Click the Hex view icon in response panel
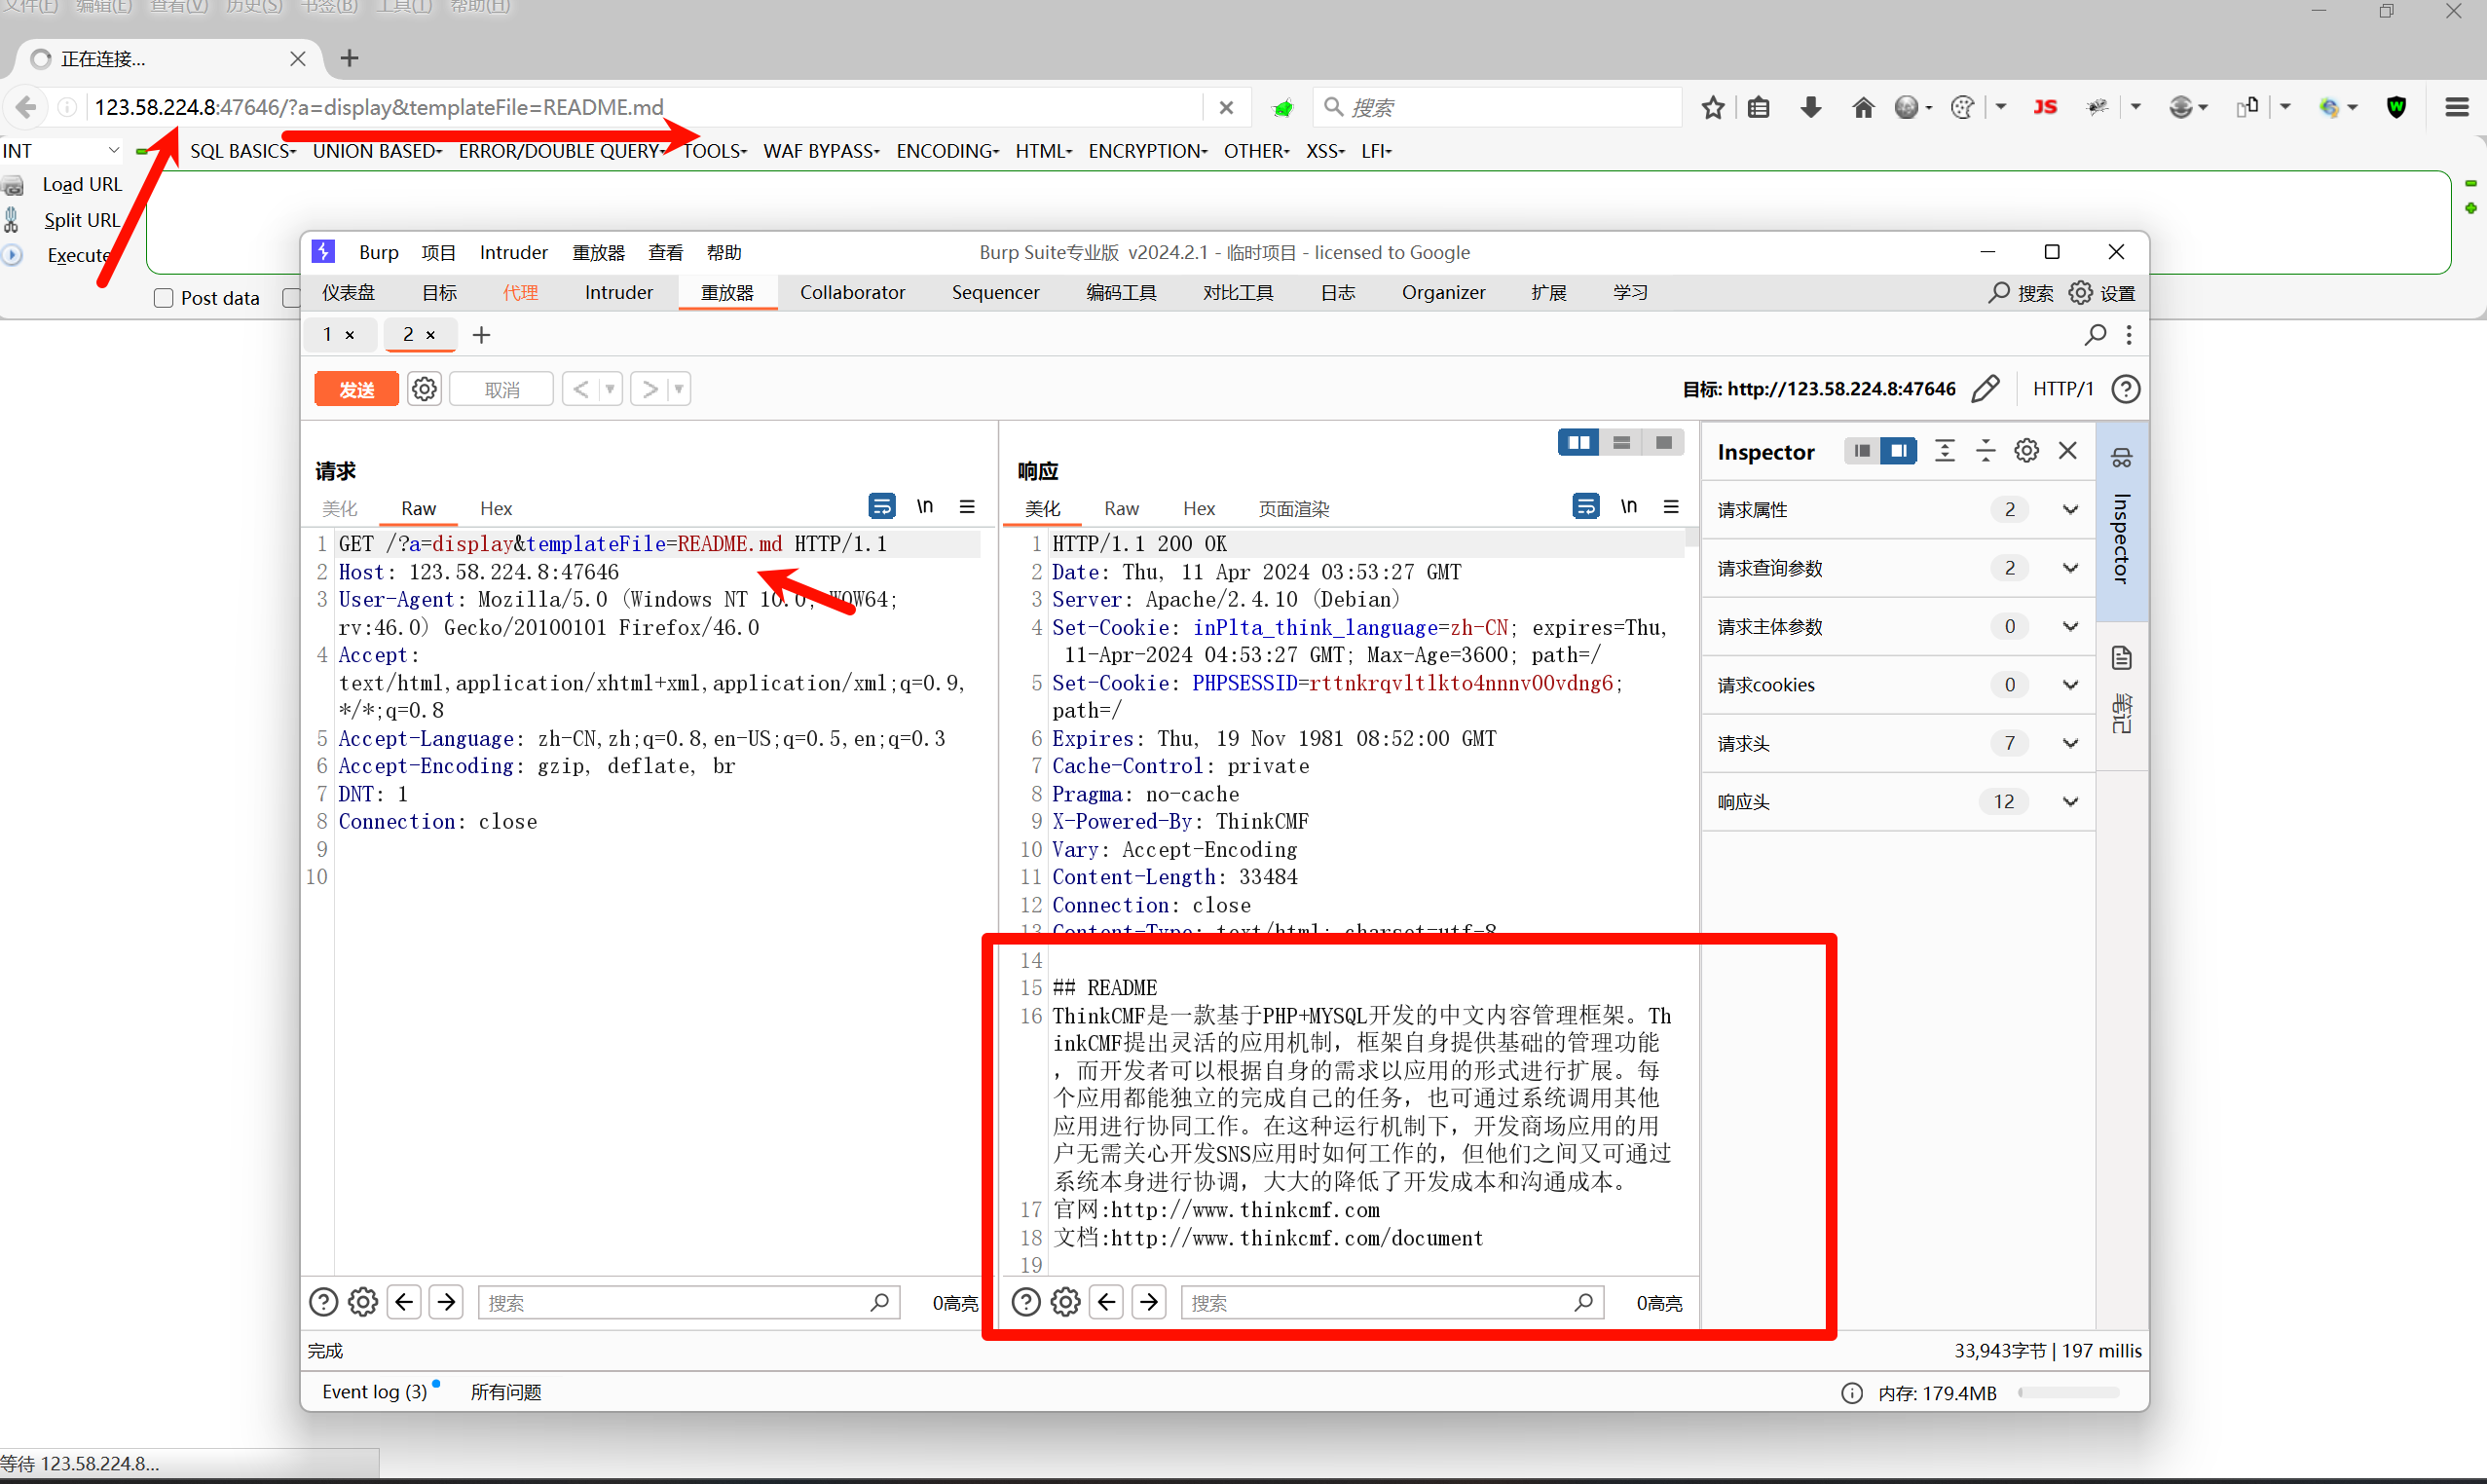Screen dimensions: 2487x1484 tap(1196, 507)
